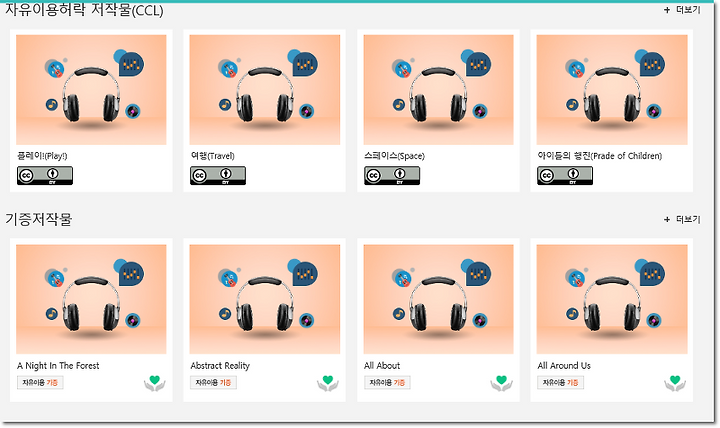Image resolution: width=720 pixels, height=428 pixels.
Task: Expand 더보기 for the 기증저작물 section
Action: pyautogui.click(x=682, y=220)
